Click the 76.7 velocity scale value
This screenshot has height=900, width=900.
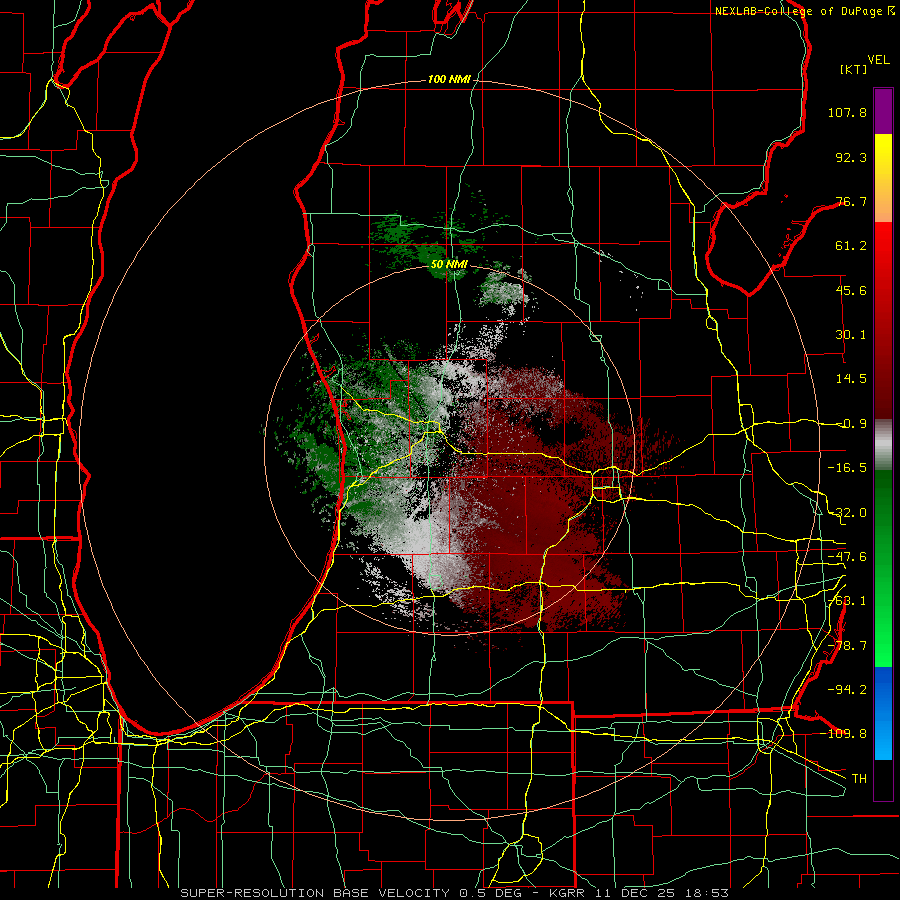tap(851, 201)
